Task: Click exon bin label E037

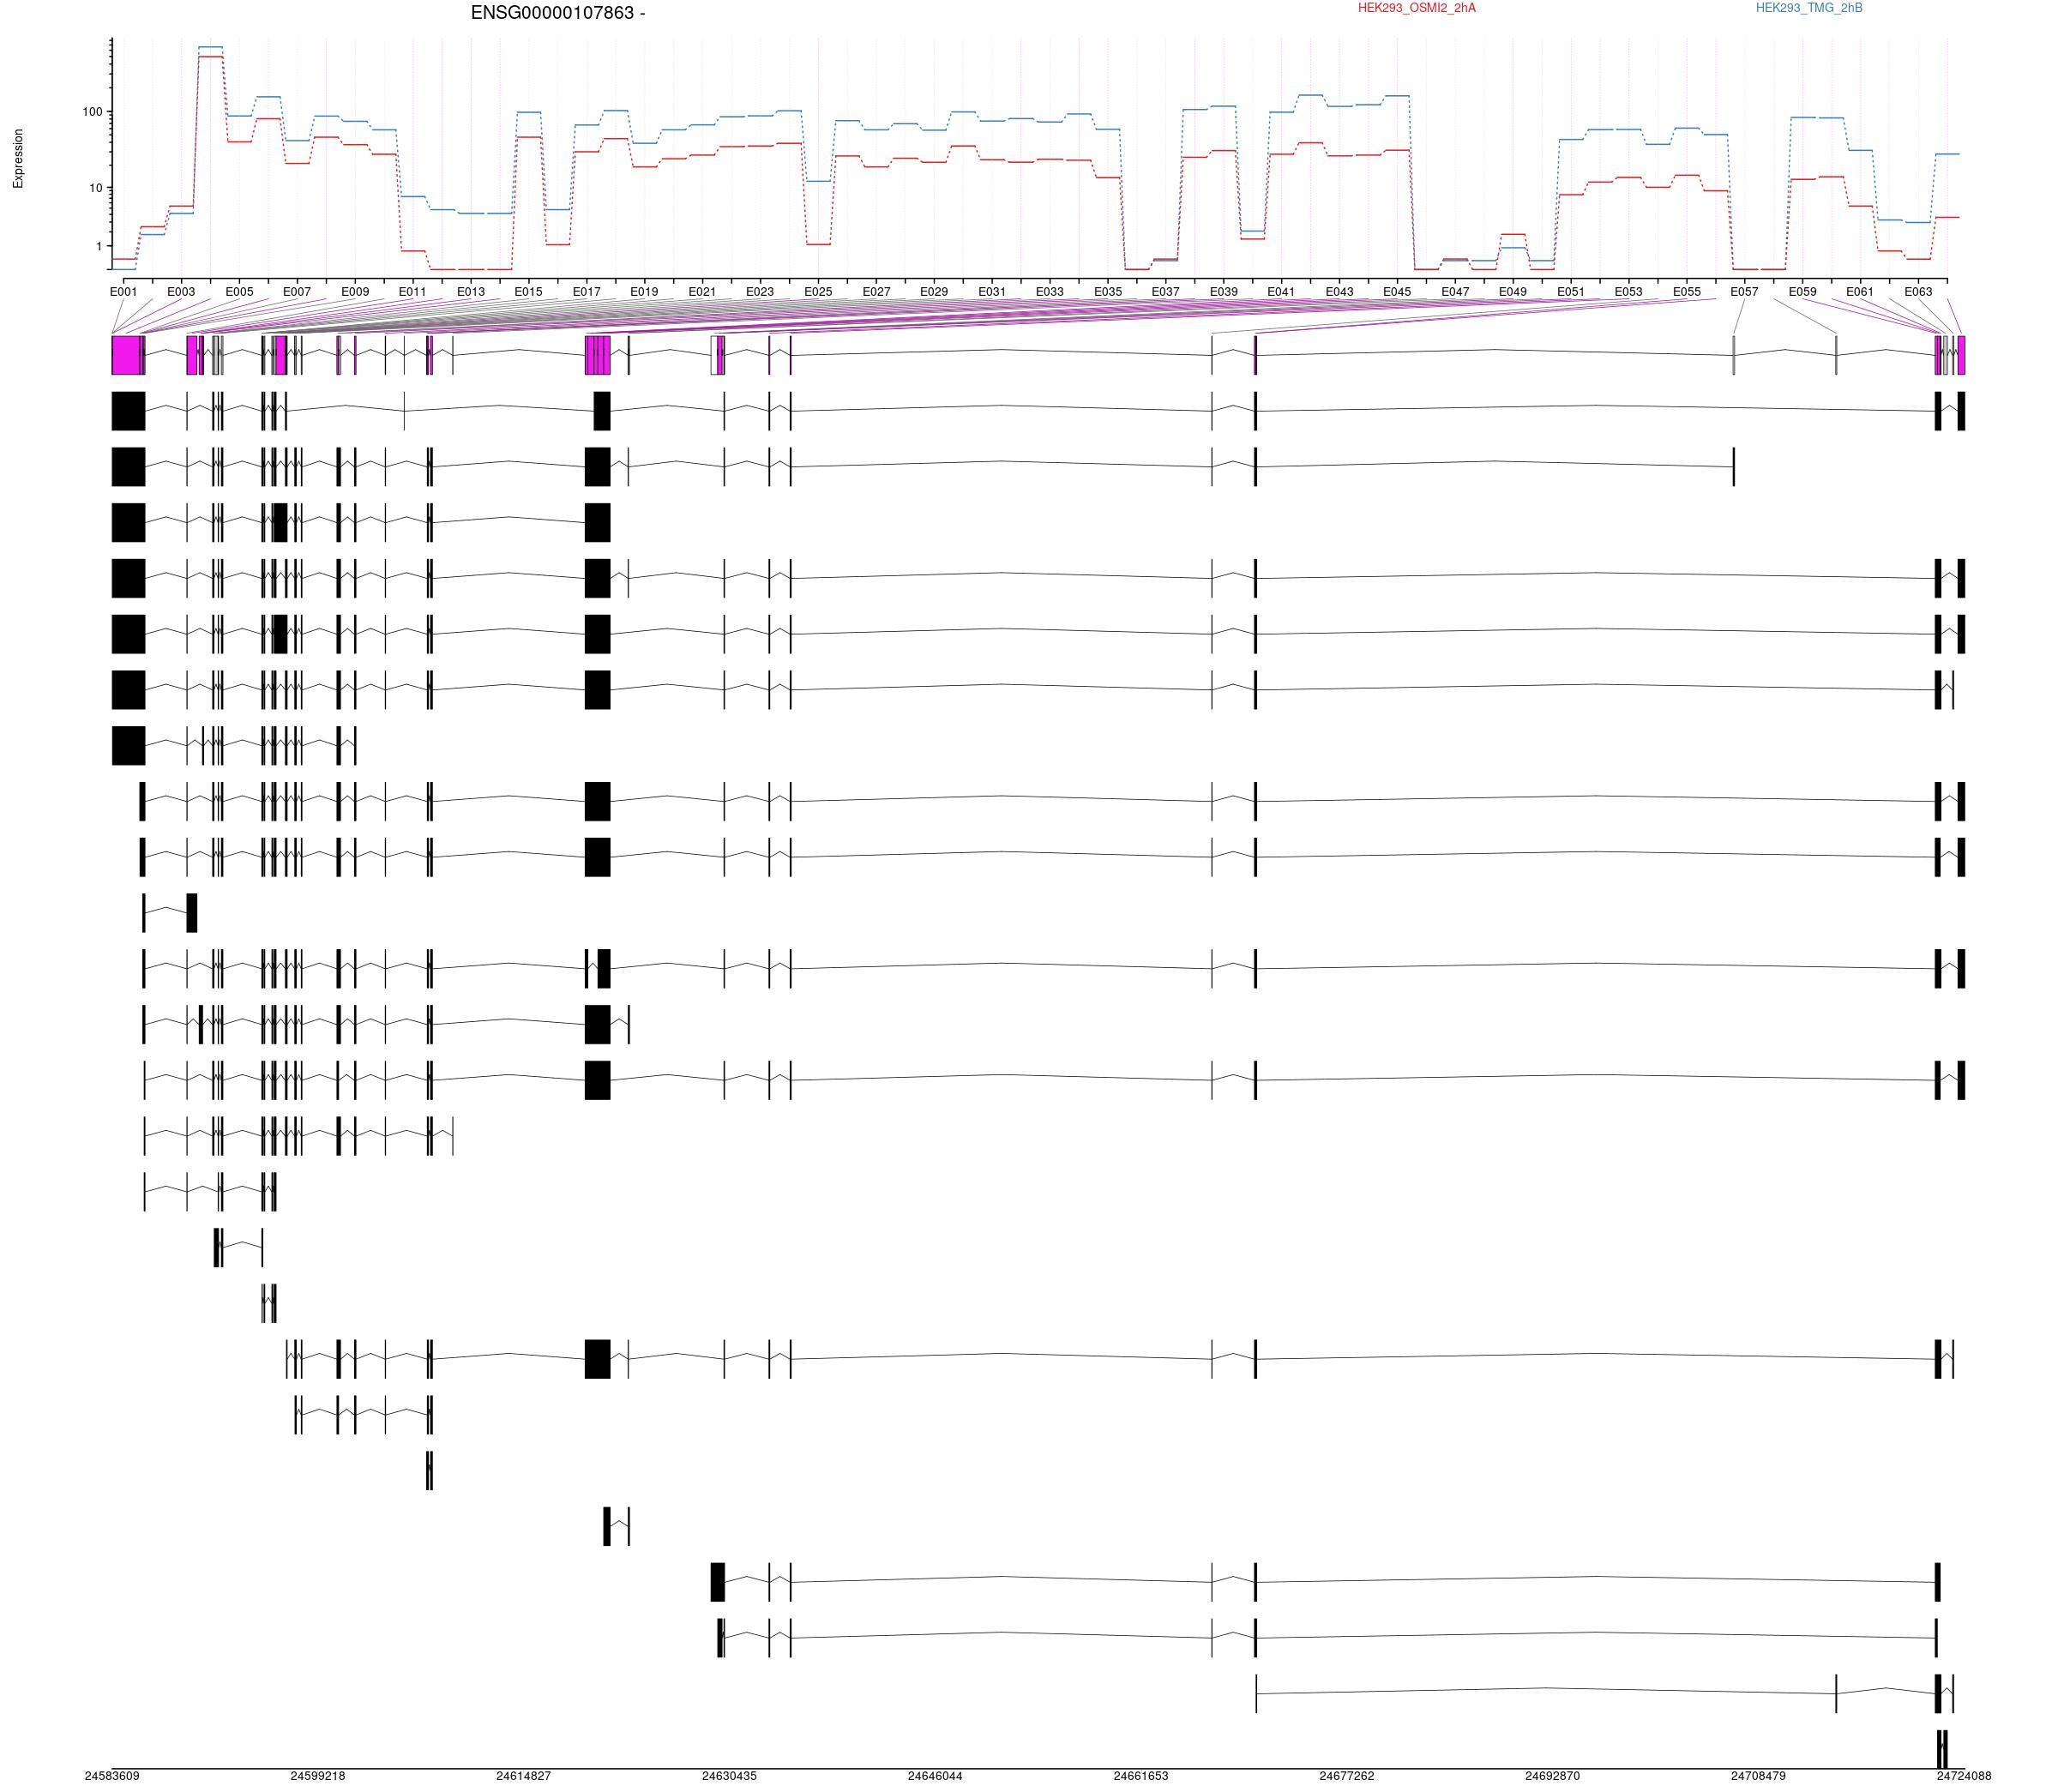Action: tap(1165, 292)
